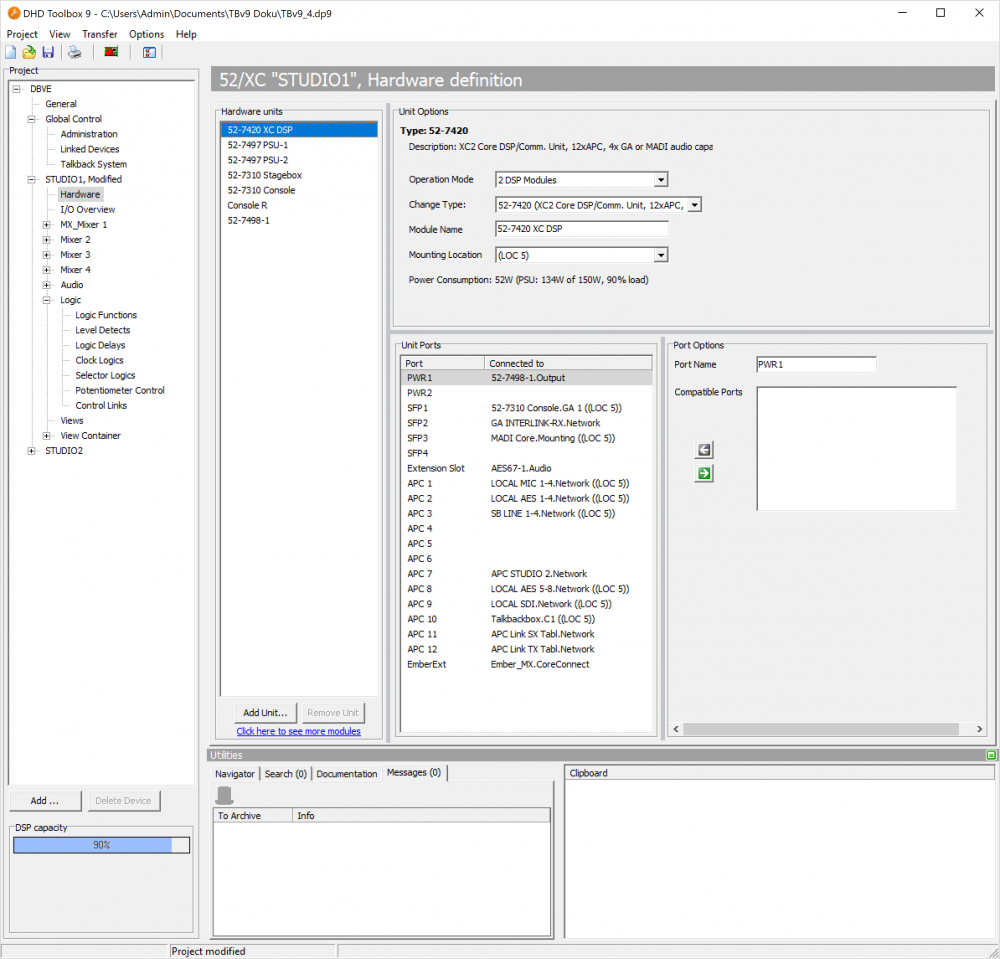
Task: Click the Open Project folder icon
Action: click(29, 52)
